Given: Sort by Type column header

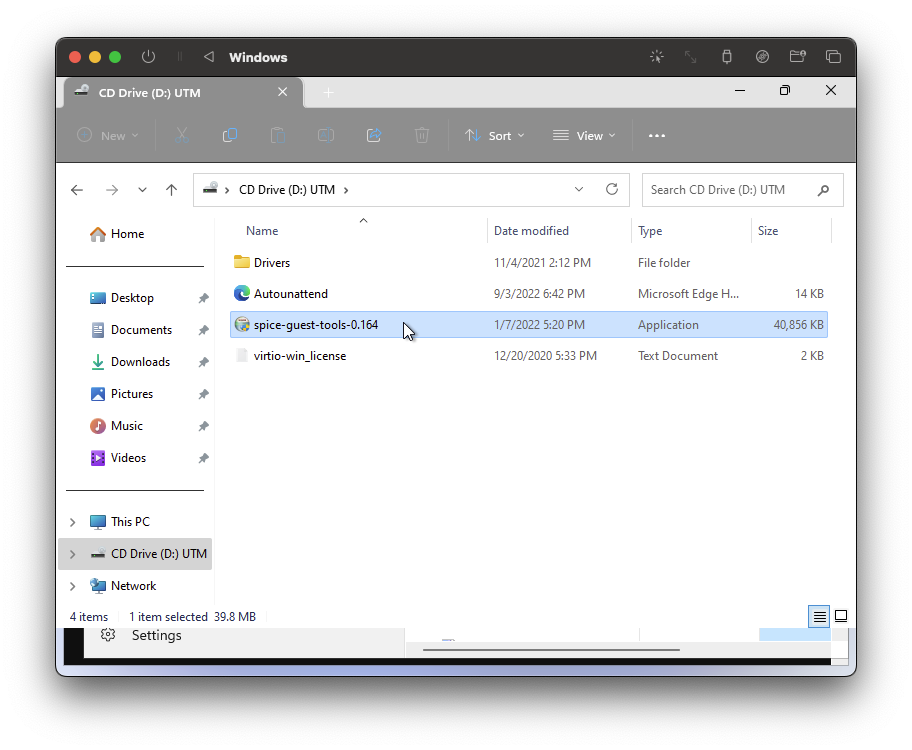Looking at the screenshot, I should [x=650, y=230].
